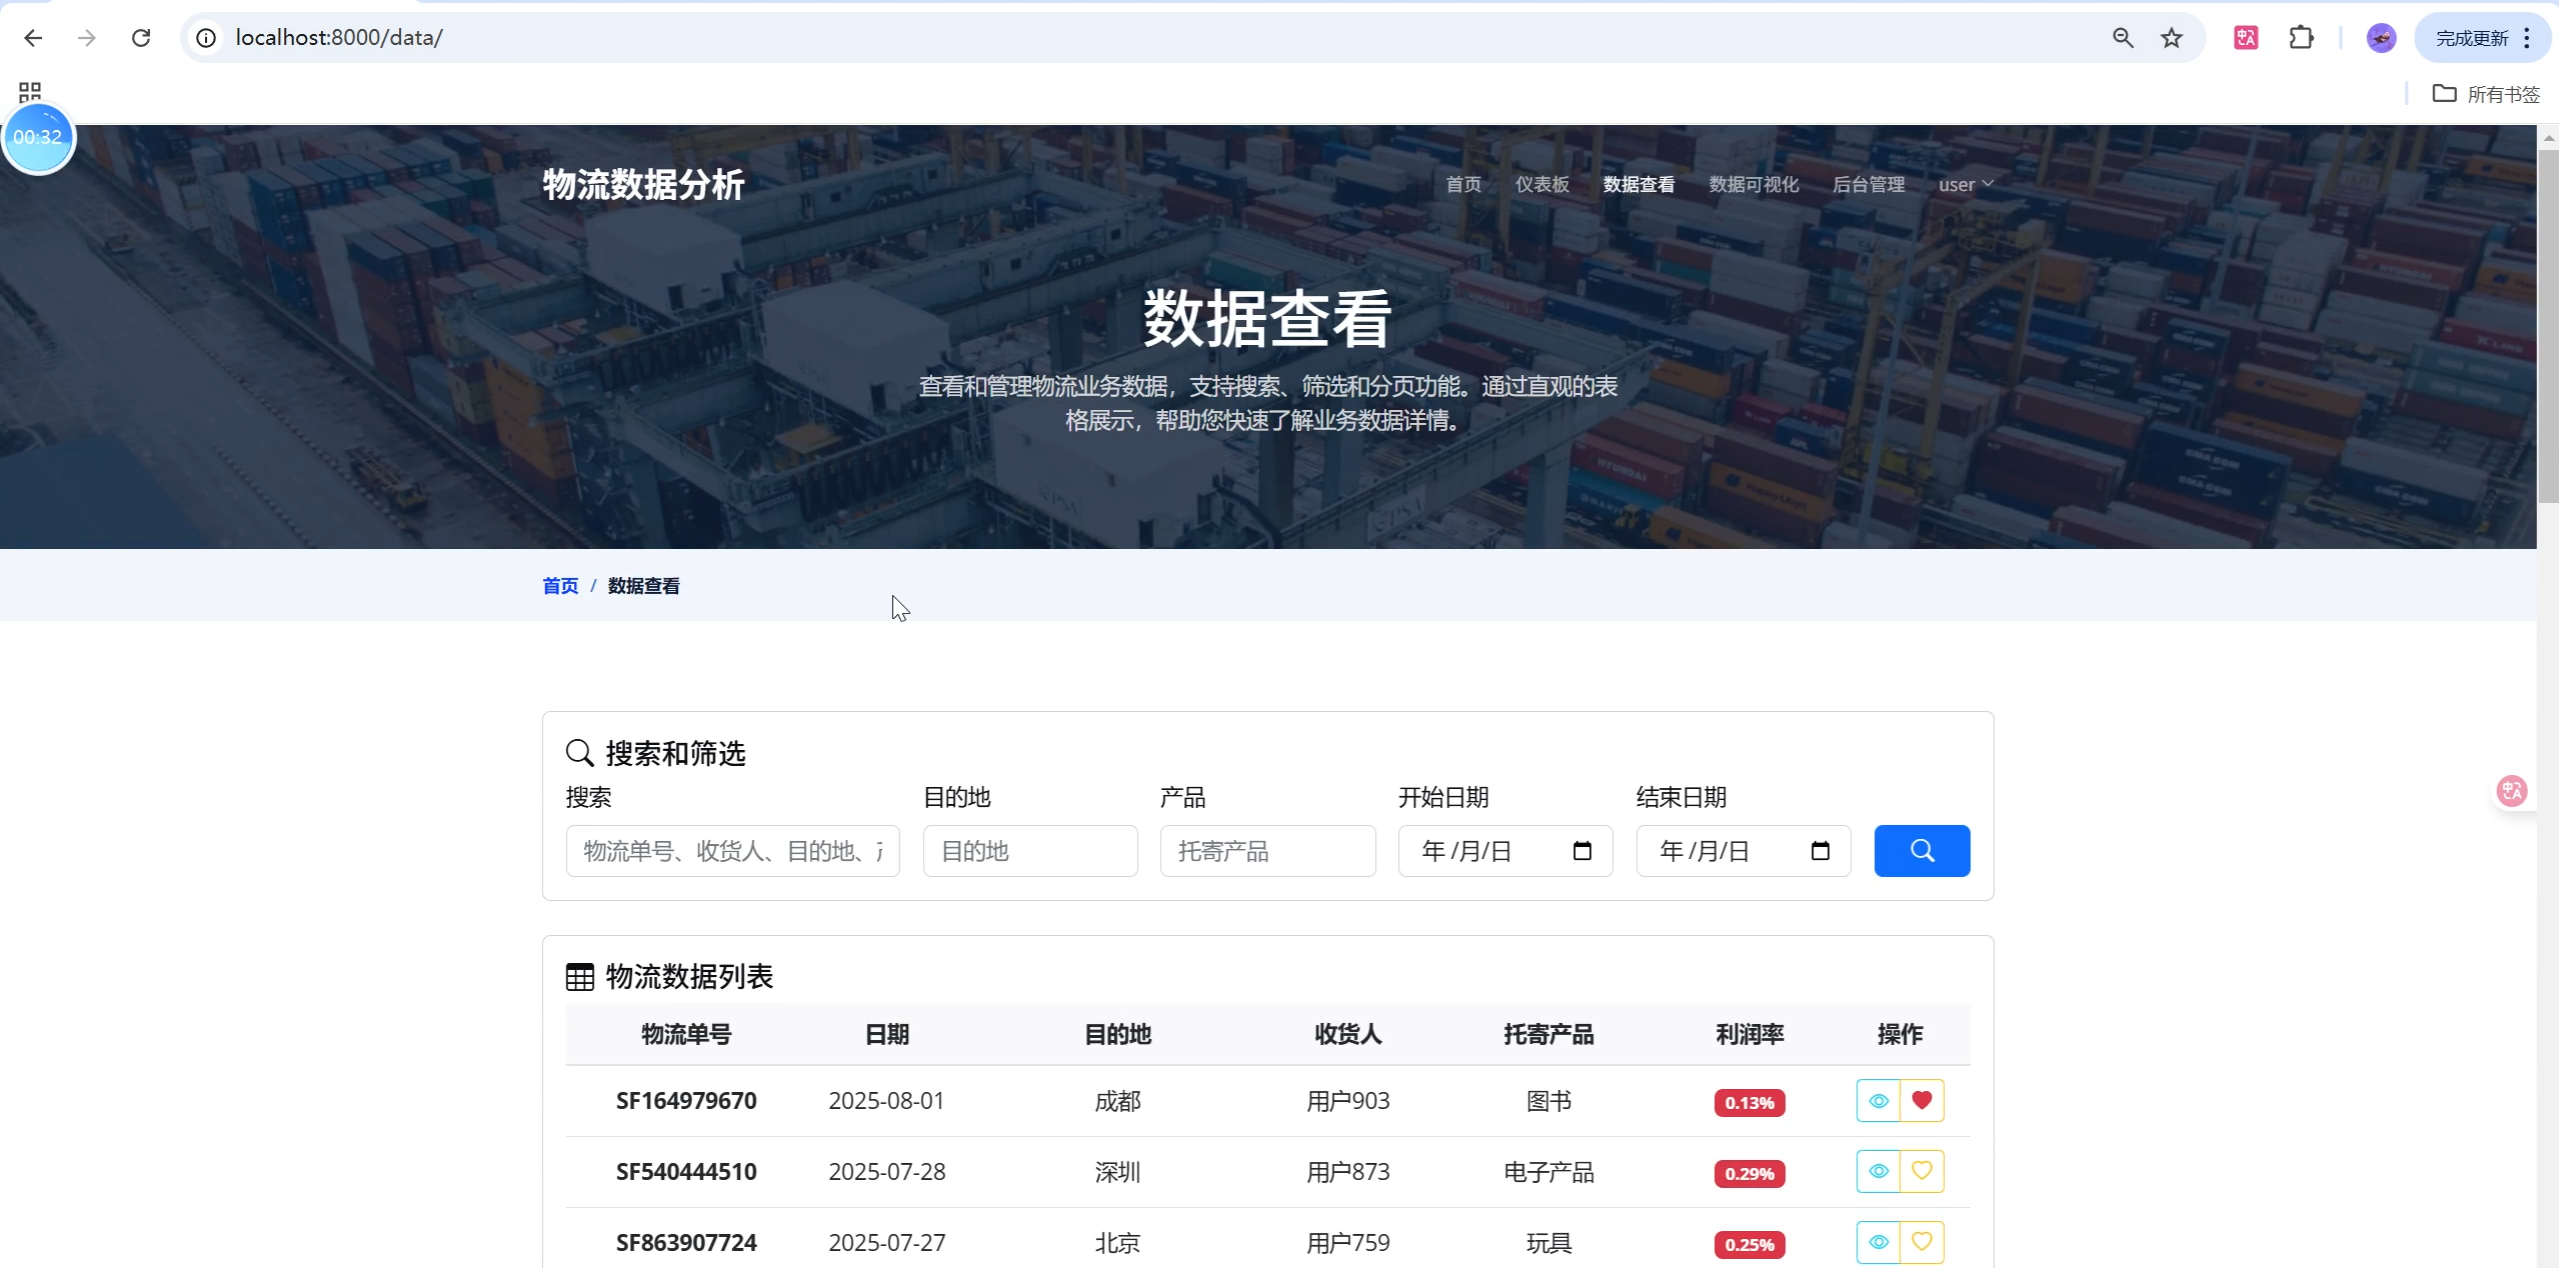Click the 物流单号 column header
Screen dimensions: 2559x1268
686,1034
